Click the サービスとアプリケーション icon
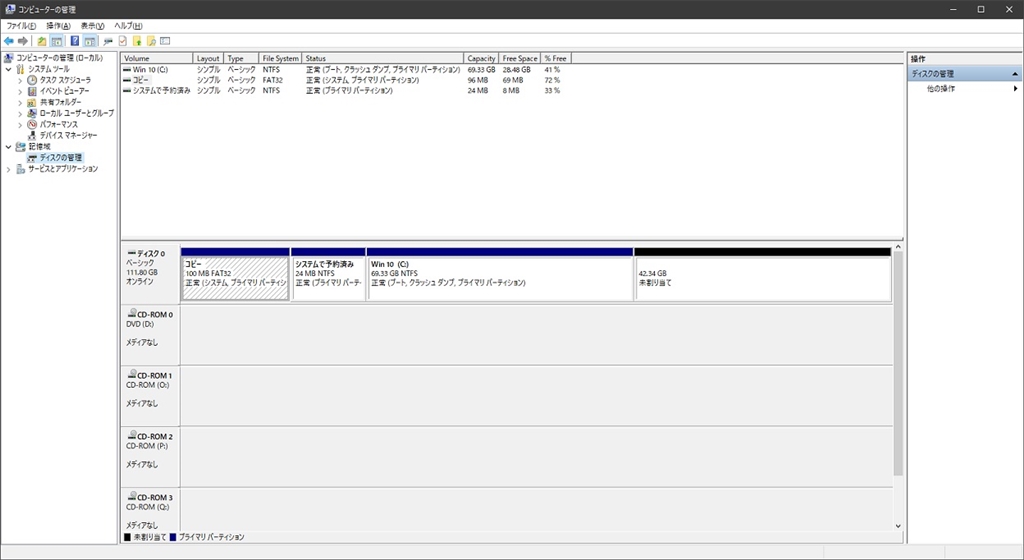 tap(21, 168)
